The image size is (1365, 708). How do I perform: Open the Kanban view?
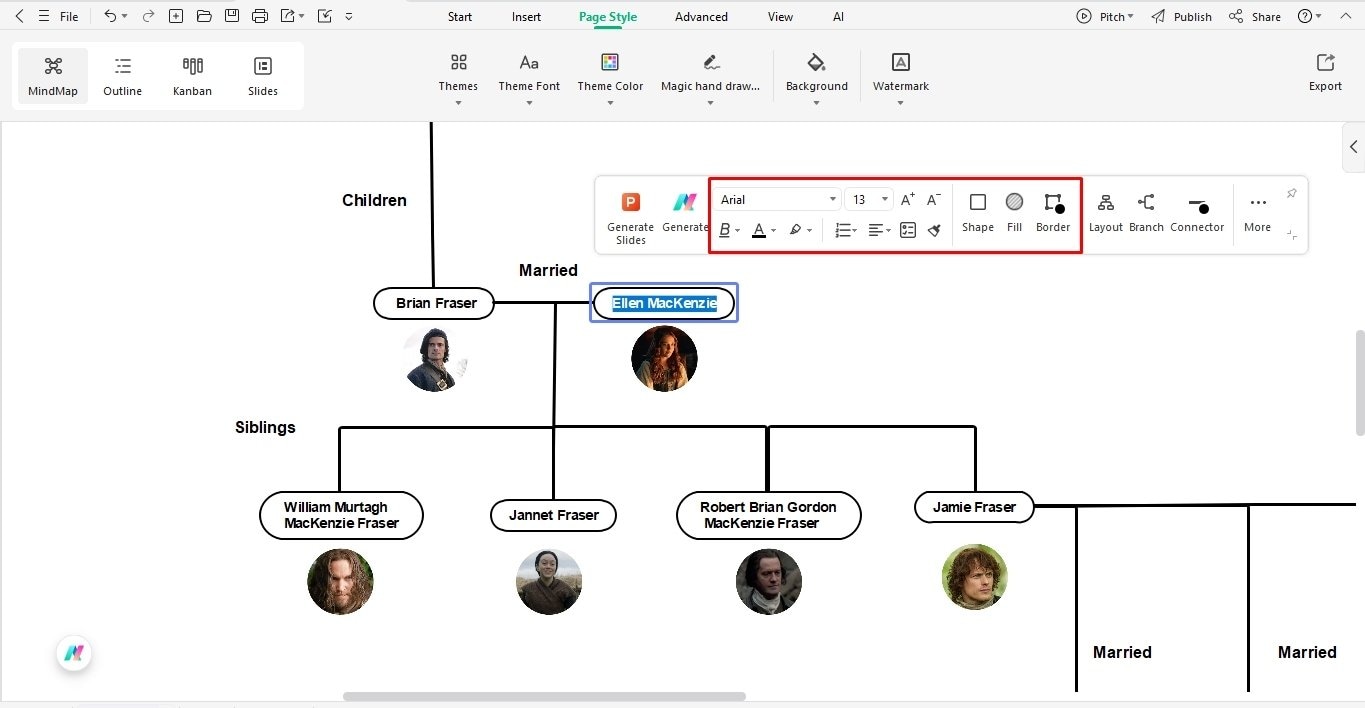click(192, 75)
